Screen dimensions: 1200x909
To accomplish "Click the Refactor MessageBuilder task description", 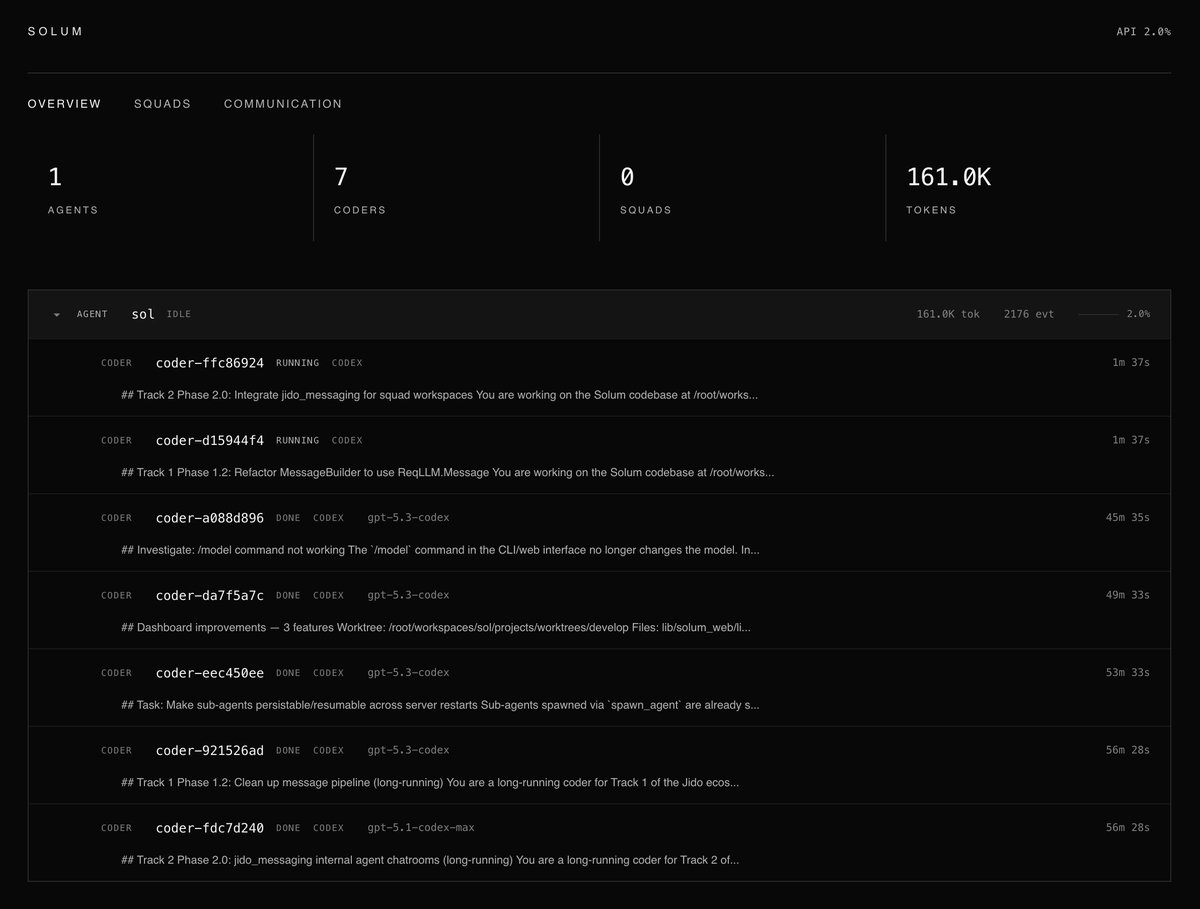I will tap(448, 472).
